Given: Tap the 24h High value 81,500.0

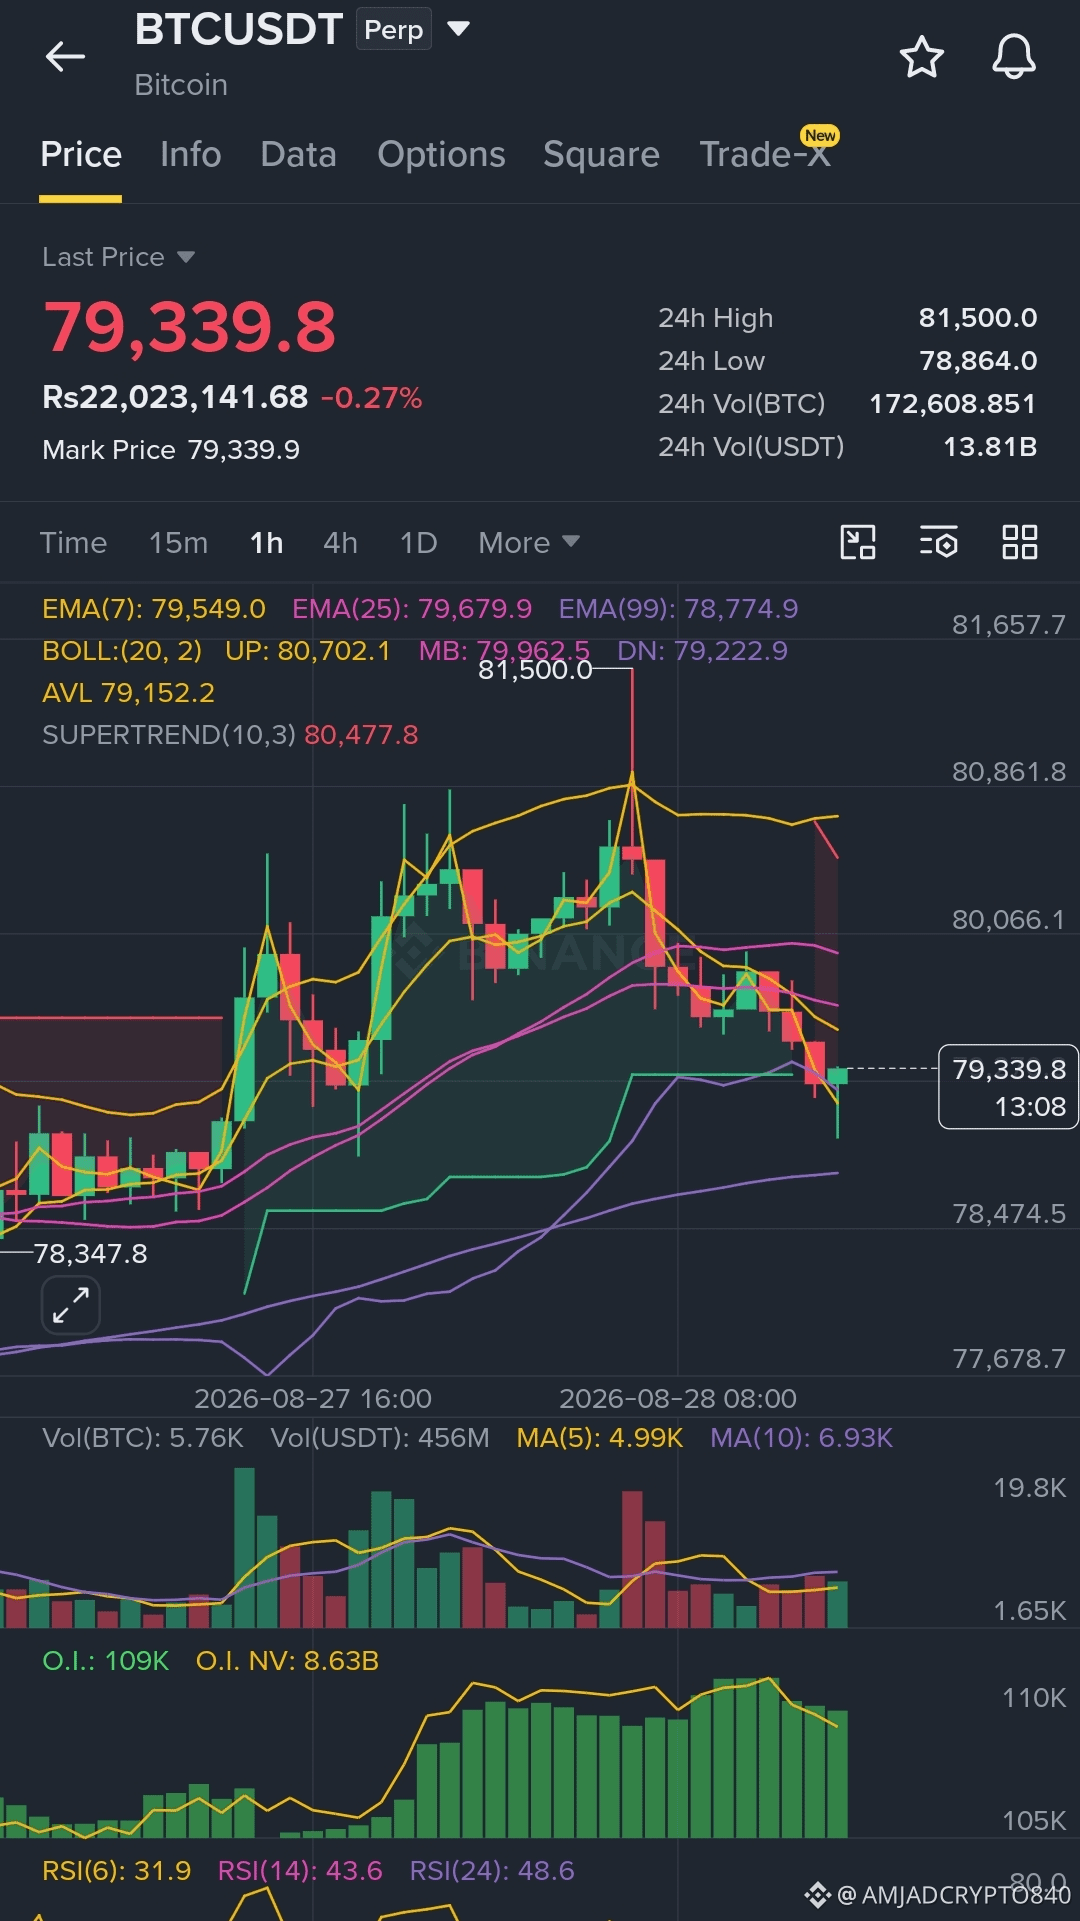Looking at the screenshot, I should point(978,318).
